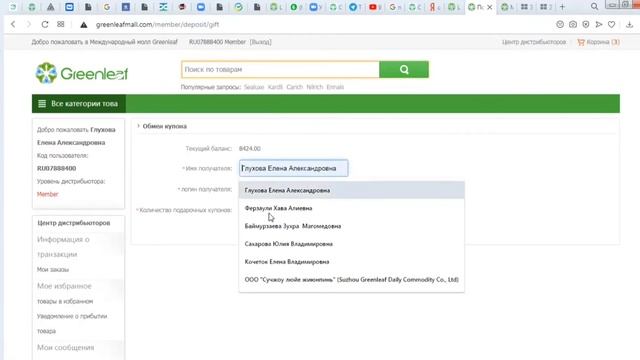Image resolution: width=640 pixels, height=360 pixels.
Task: Click the hamburger icon in the green categories bar
Action: tap(42, 104)
